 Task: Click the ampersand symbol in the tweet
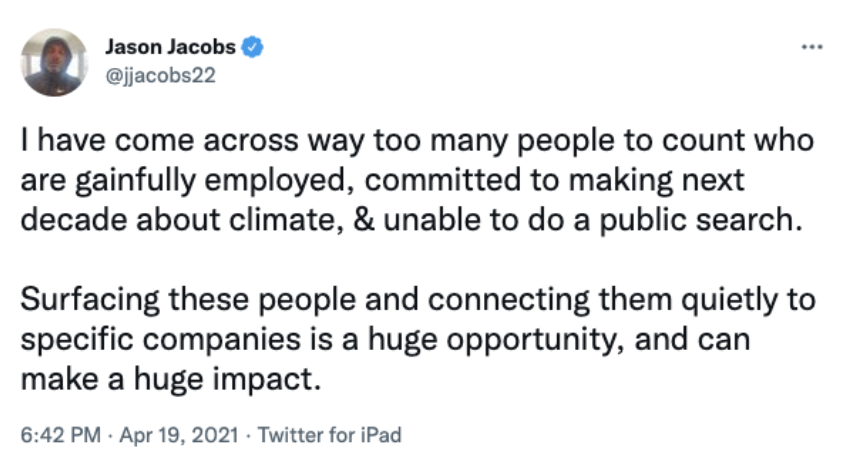tap(364, 220)
